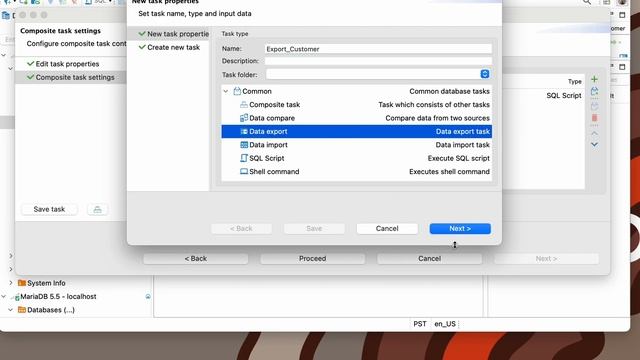The image size is (640, 360).
Task: Open the Composite task settings step
Action: tap(71, 77)
